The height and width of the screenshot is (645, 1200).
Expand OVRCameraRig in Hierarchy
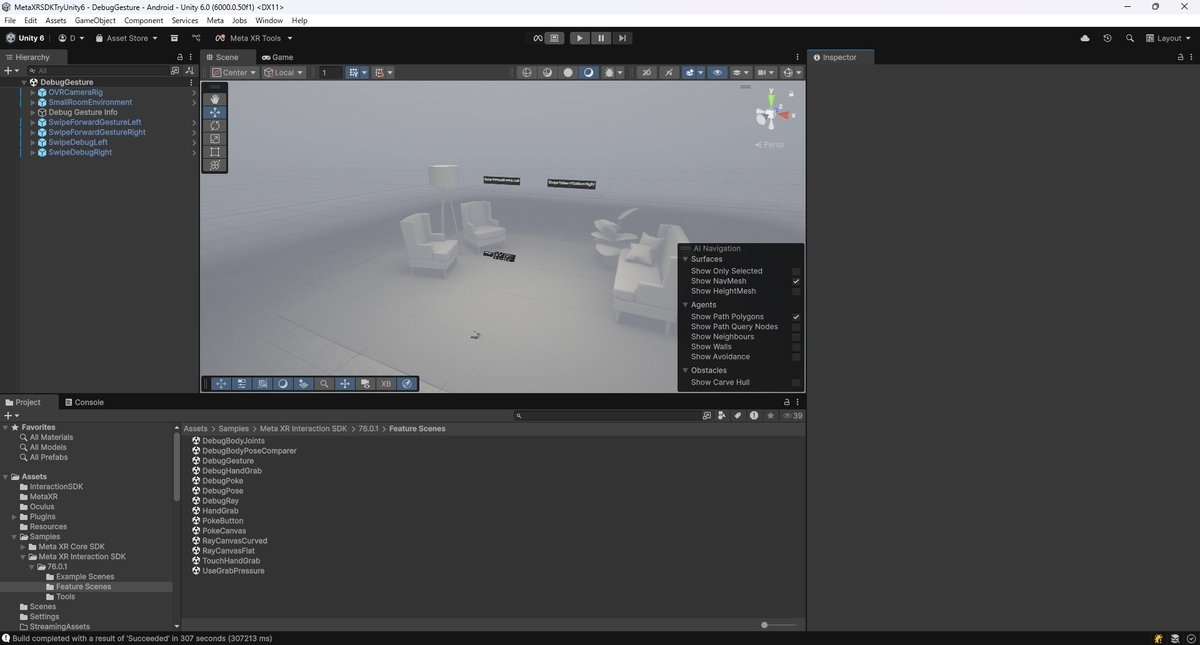[x=33, y=92]
